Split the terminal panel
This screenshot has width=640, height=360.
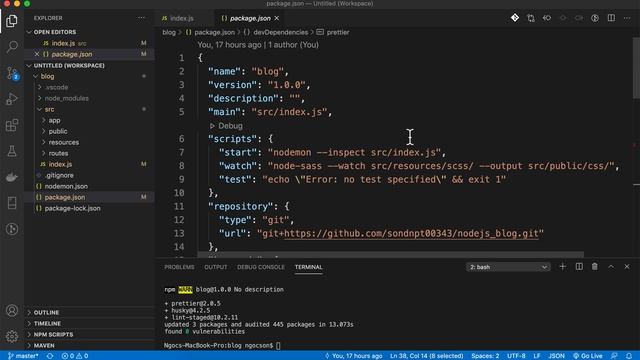(579, 267)
